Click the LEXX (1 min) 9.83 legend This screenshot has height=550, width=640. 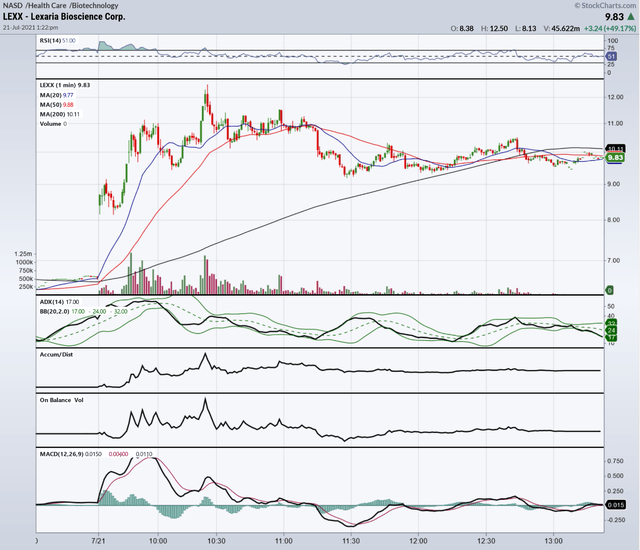pyautogui.click(x=65, y=85)
